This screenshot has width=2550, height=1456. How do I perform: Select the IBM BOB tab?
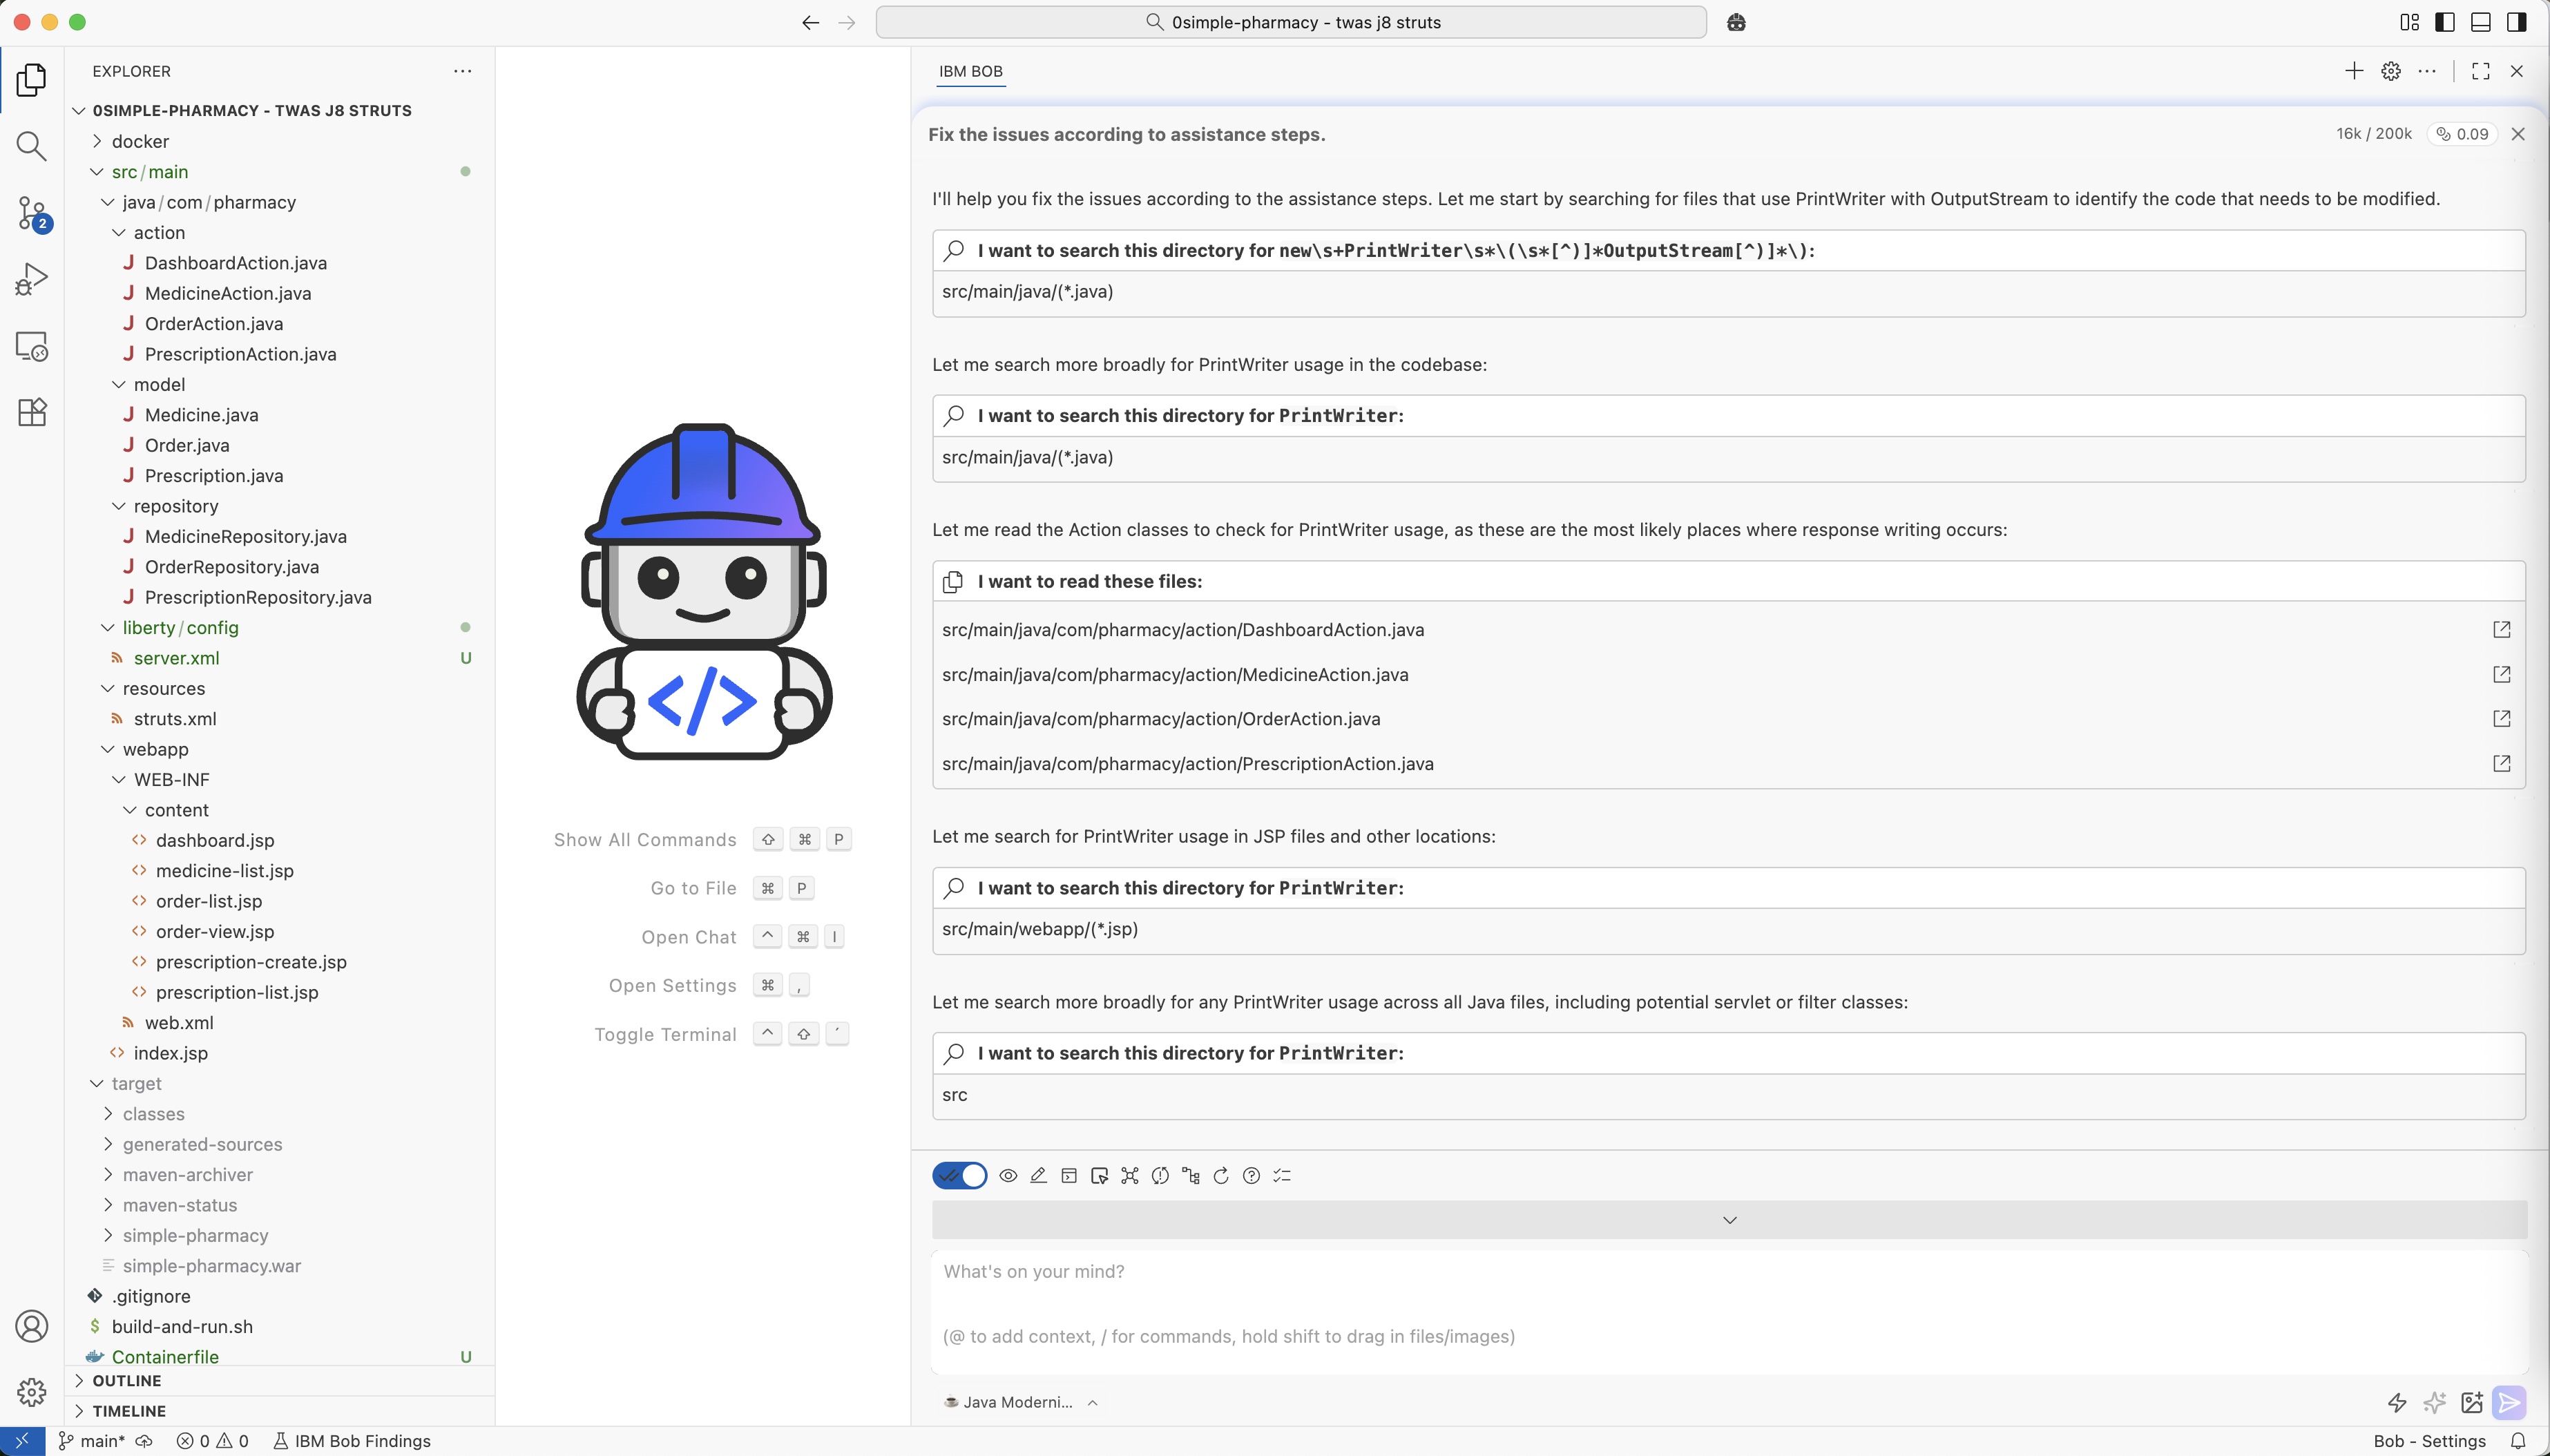(970, 71)
